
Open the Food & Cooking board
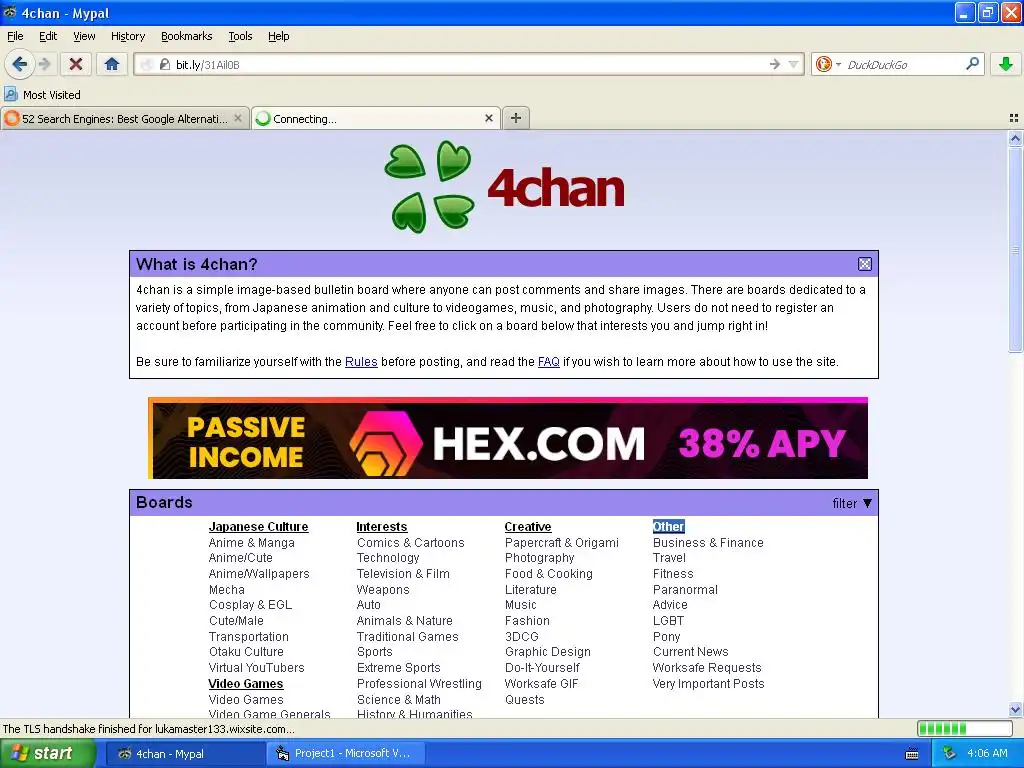coord(549,574)
